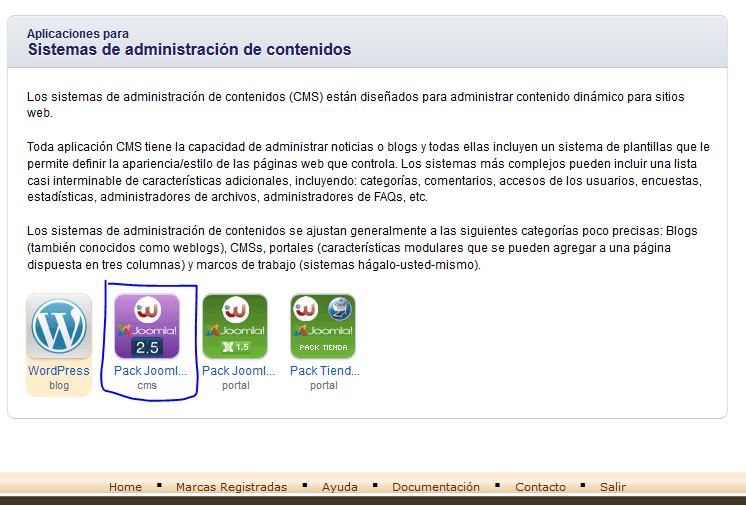The width and height of the screenshot is (746, 505).
Task: Click the 'portal' label under Pack Tiend...
Action: pos(324,386)
